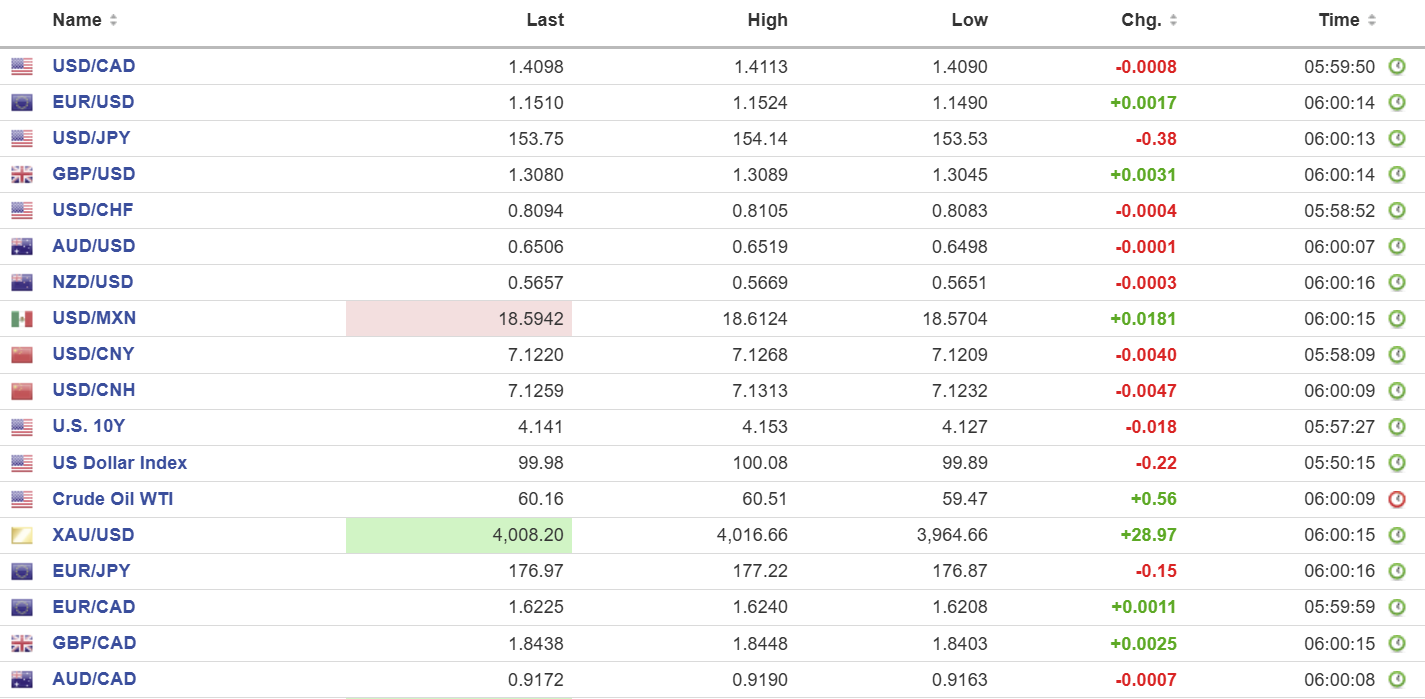The image size is (1425, 699).
Task: Click the gold bar icon beside XAU/USD
Action: pyautogui.click(x=22, y=536)
